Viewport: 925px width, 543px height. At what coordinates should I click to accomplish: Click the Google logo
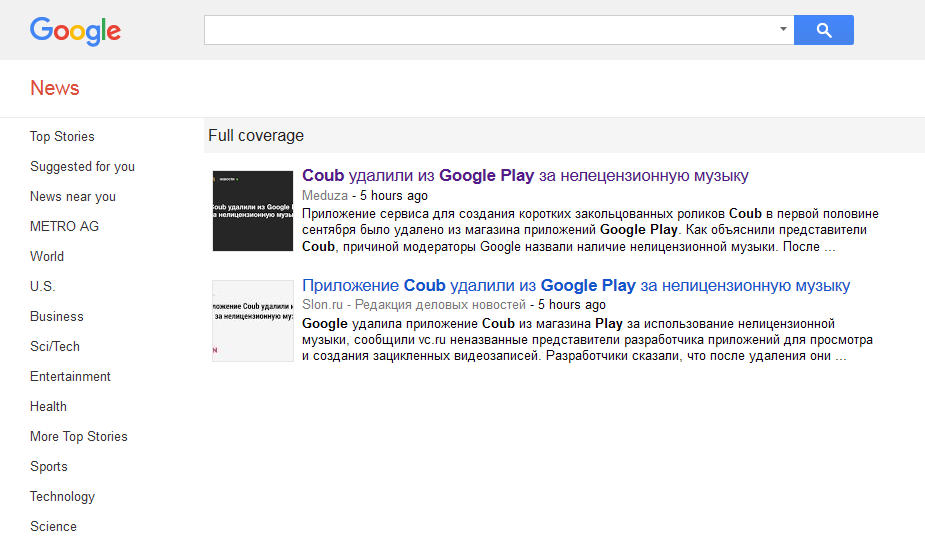tap(76, 31)
